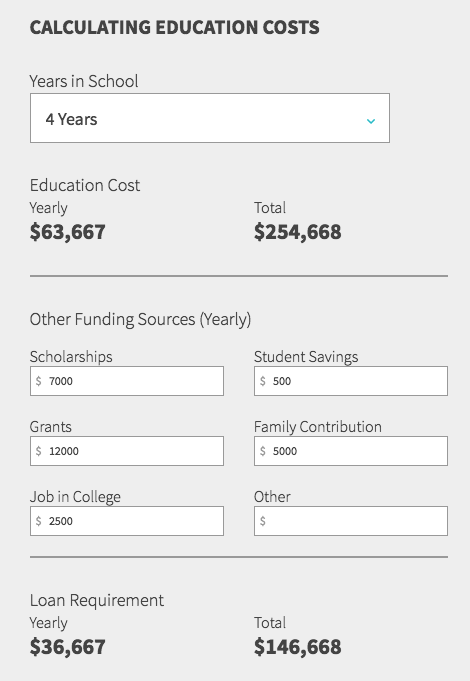
Task: Select the total education cost $254,668
Action: click(298, 231)
